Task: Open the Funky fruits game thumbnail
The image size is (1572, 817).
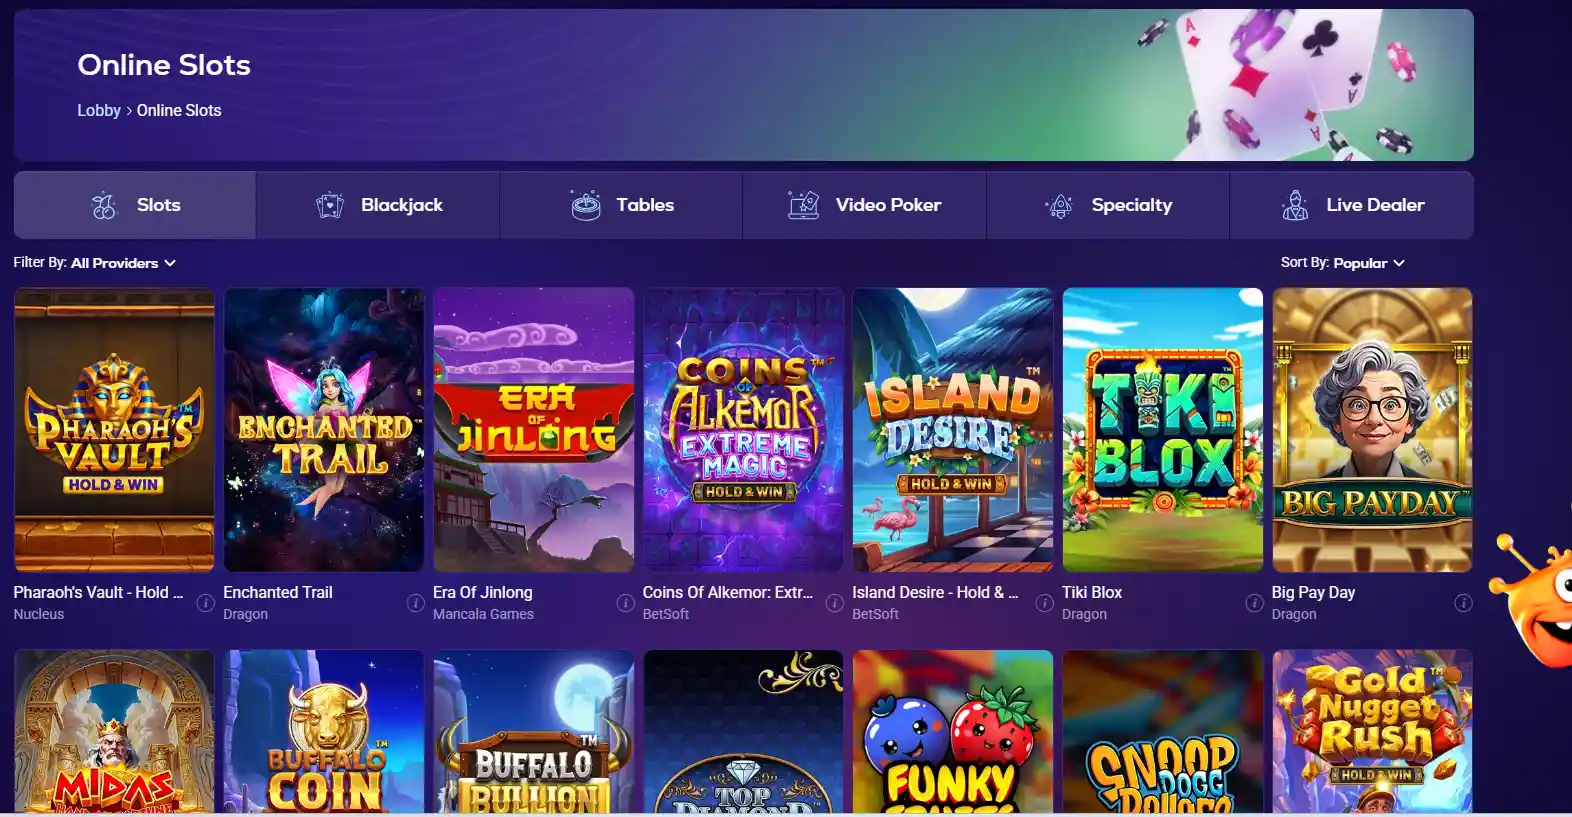Action: [x=953, y=732]
